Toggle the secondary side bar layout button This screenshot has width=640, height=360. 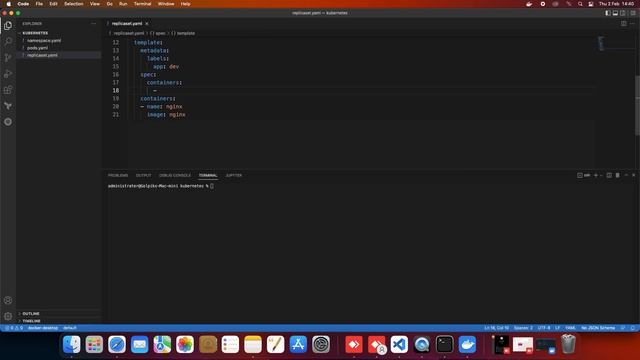623,13
